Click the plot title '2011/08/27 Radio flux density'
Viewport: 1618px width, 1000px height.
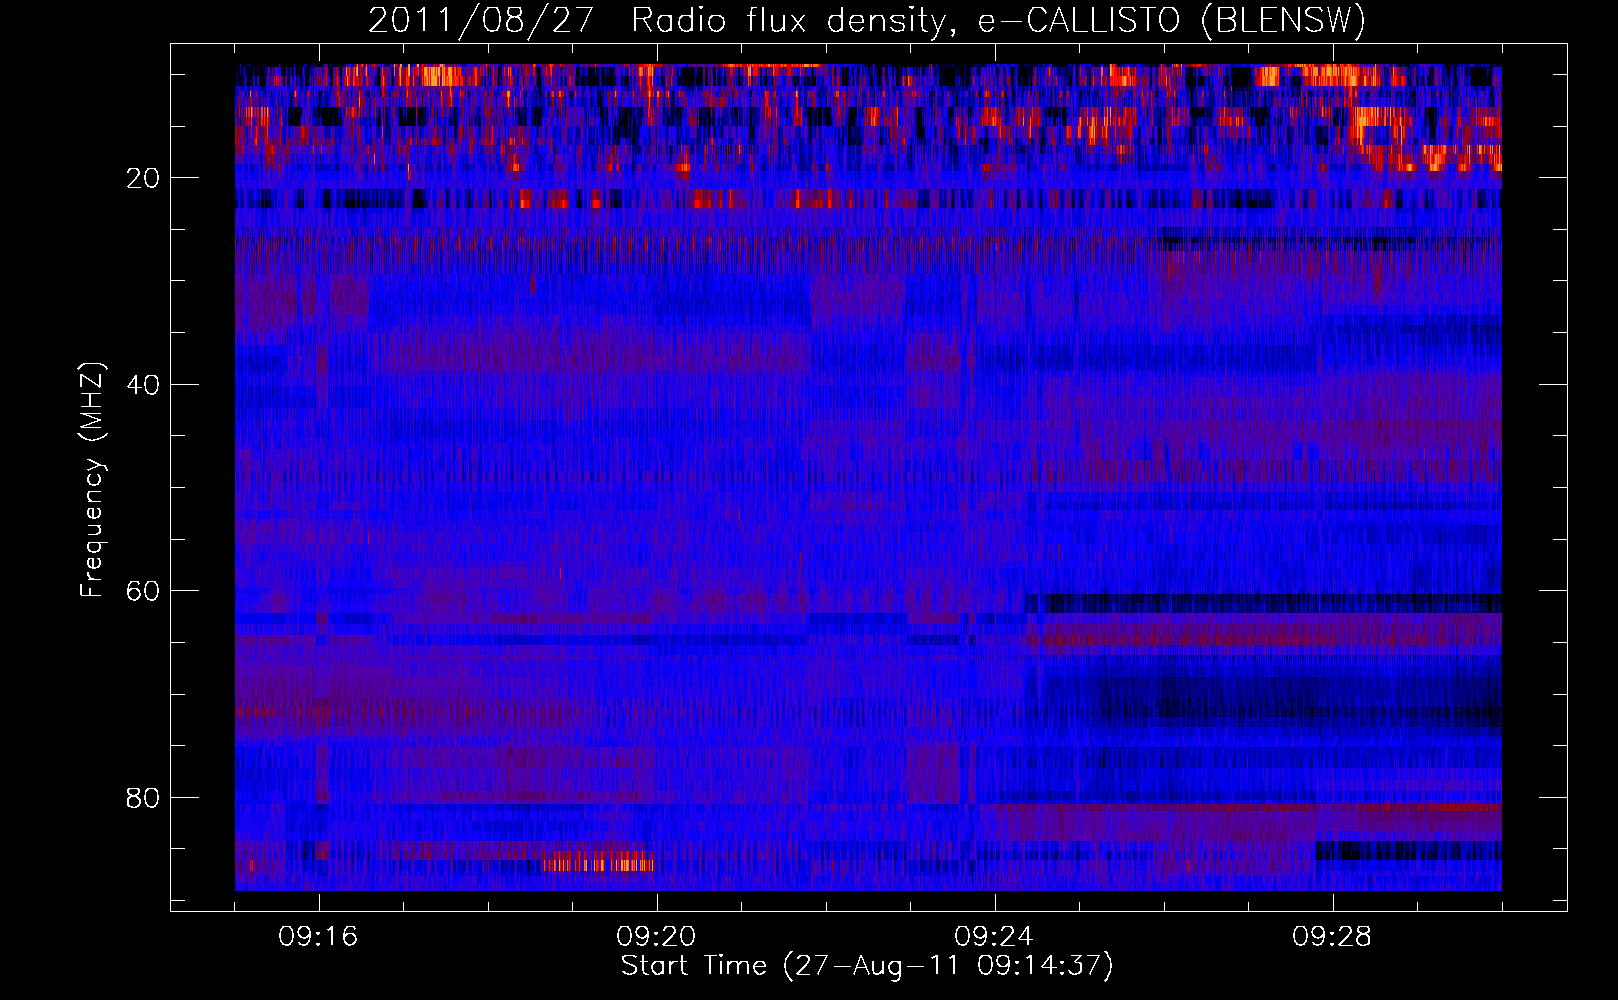click(x=867, y=20)
